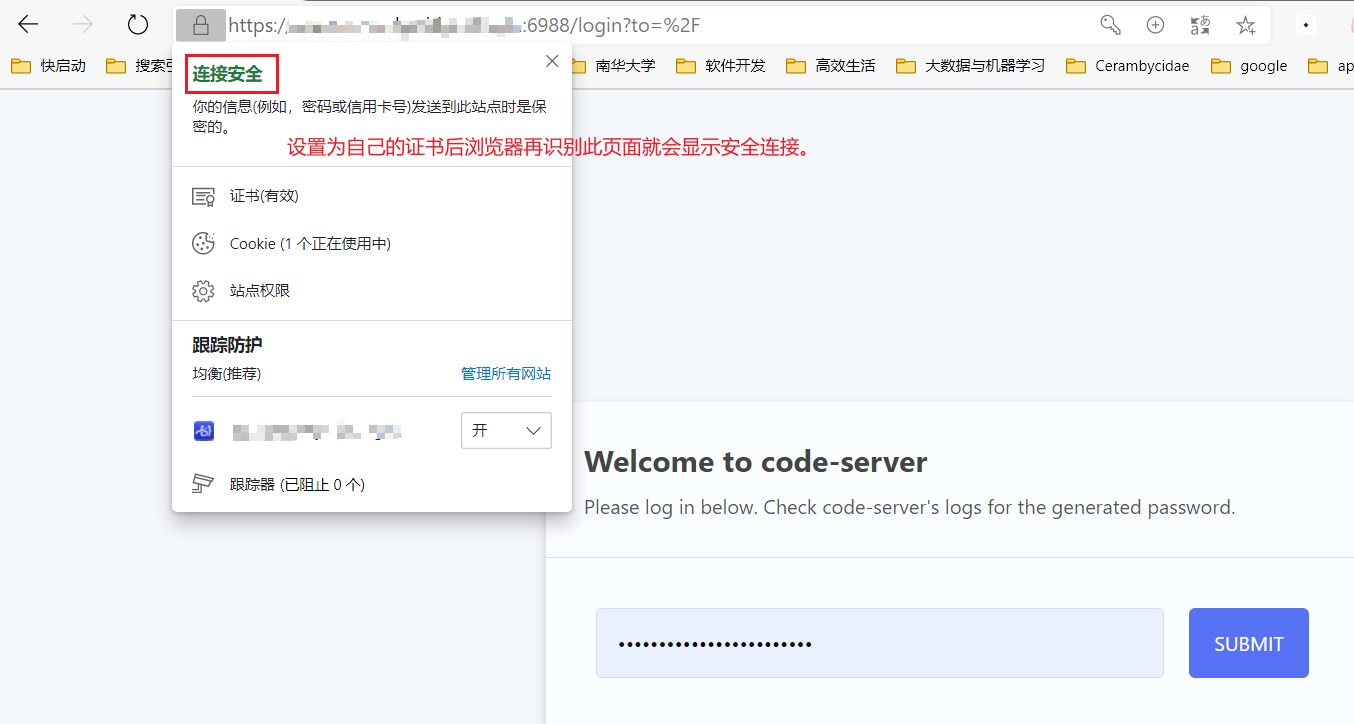Click the SUBMIT button
The image size is (1354, 724).
1249,643
